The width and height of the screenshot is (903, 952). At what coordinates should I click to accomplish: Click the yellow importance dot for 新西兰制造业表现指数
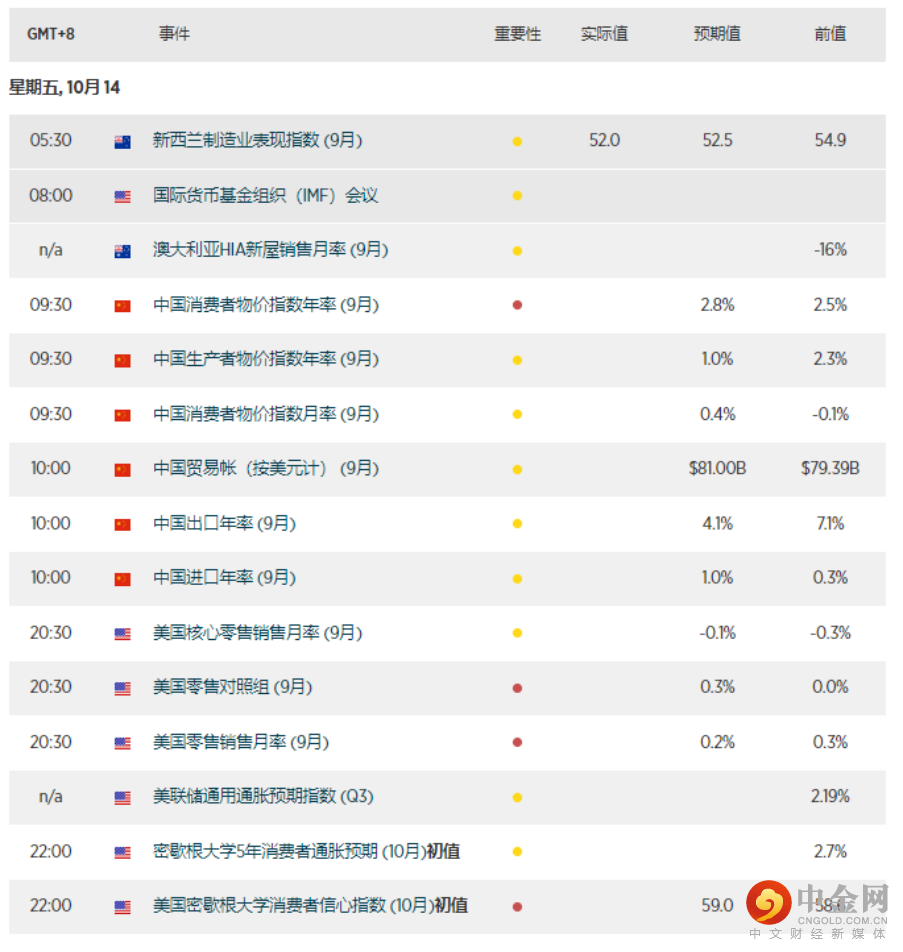[x=517, y=141]
